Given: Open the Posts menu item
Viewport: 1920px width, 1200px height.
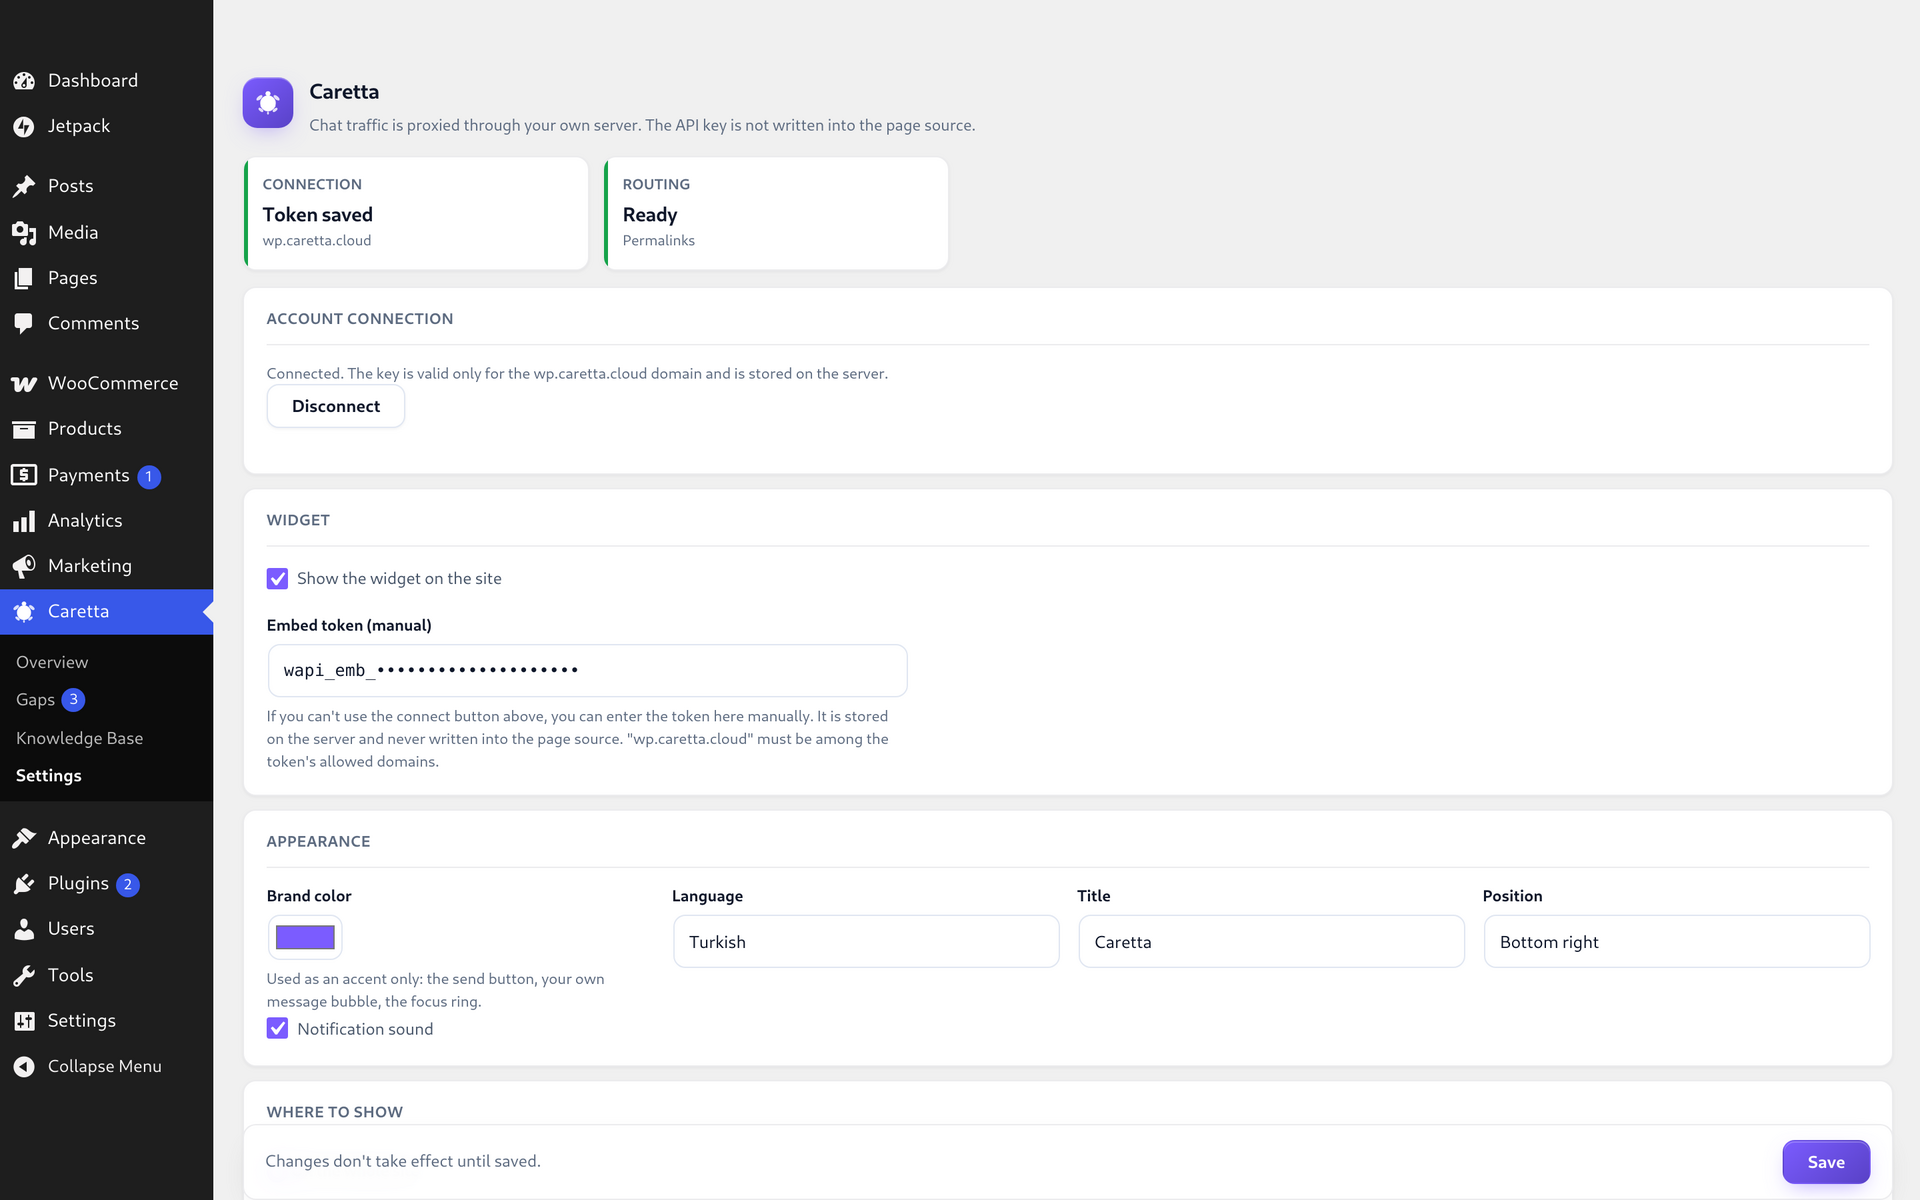Looking at the screenshot, I should 106,186.
